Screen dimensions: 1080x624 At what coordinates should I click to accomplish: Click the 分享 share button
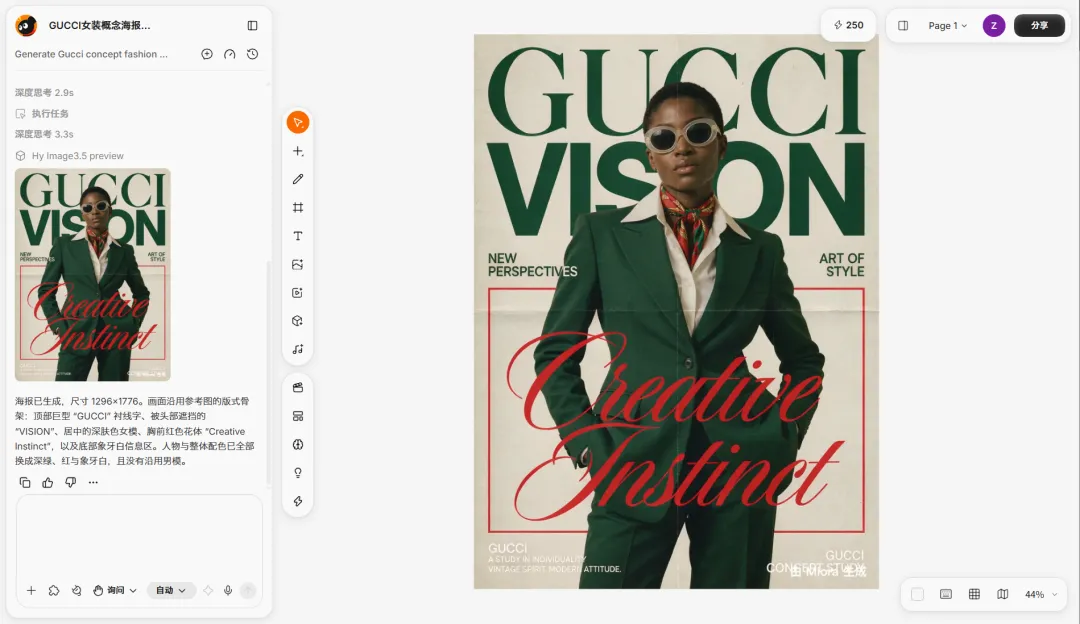(x=1039, y=25)
